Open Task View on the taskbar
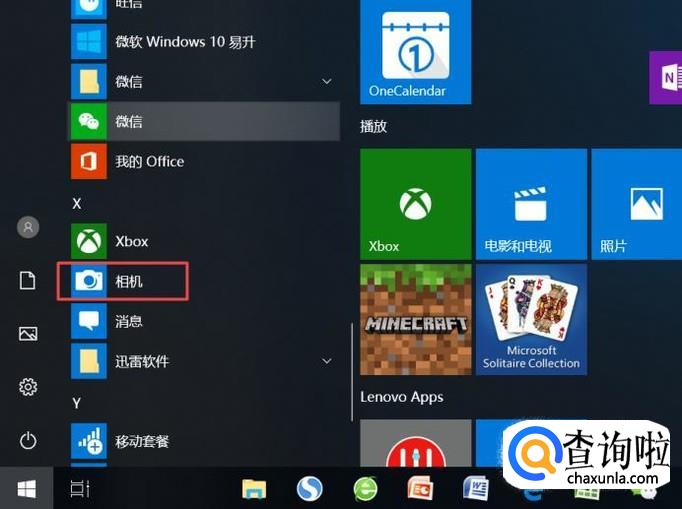Screen dimensions: 682x509 point(80,489)
